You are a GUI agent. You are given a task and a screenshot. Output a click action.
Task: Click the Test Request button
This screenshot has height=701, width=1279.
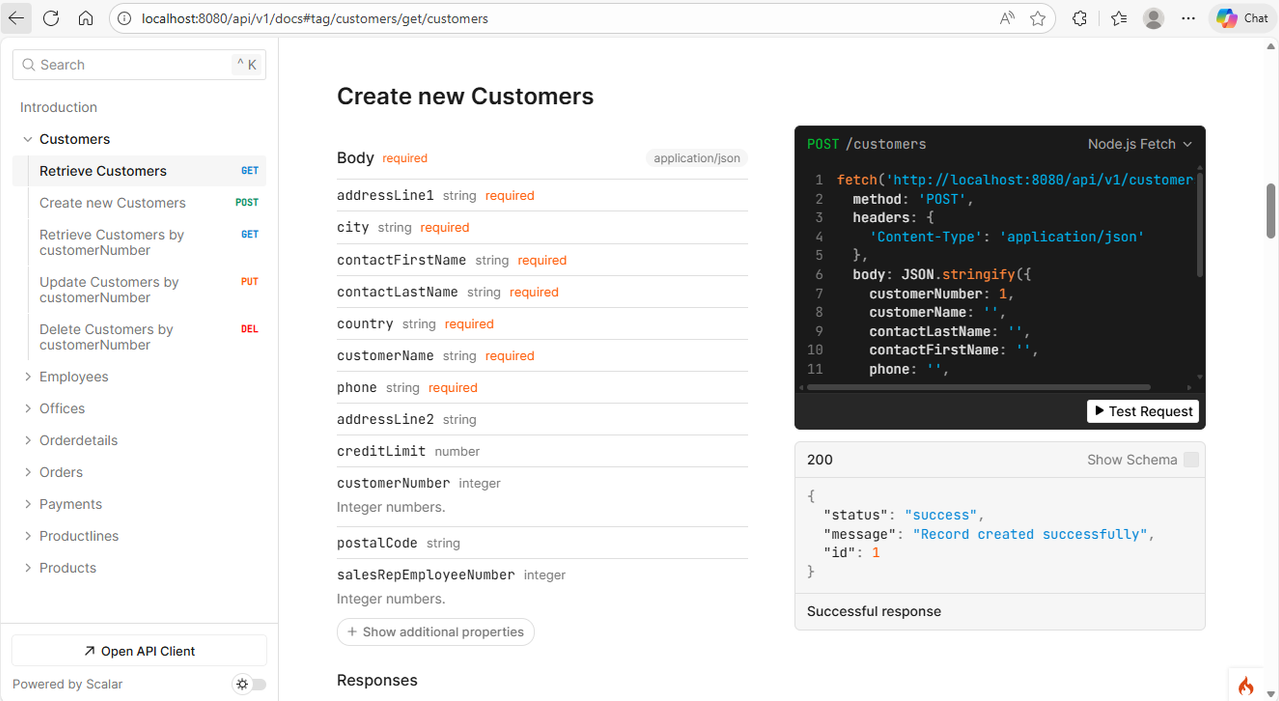pyautogui.click(x=1143, y=411)
